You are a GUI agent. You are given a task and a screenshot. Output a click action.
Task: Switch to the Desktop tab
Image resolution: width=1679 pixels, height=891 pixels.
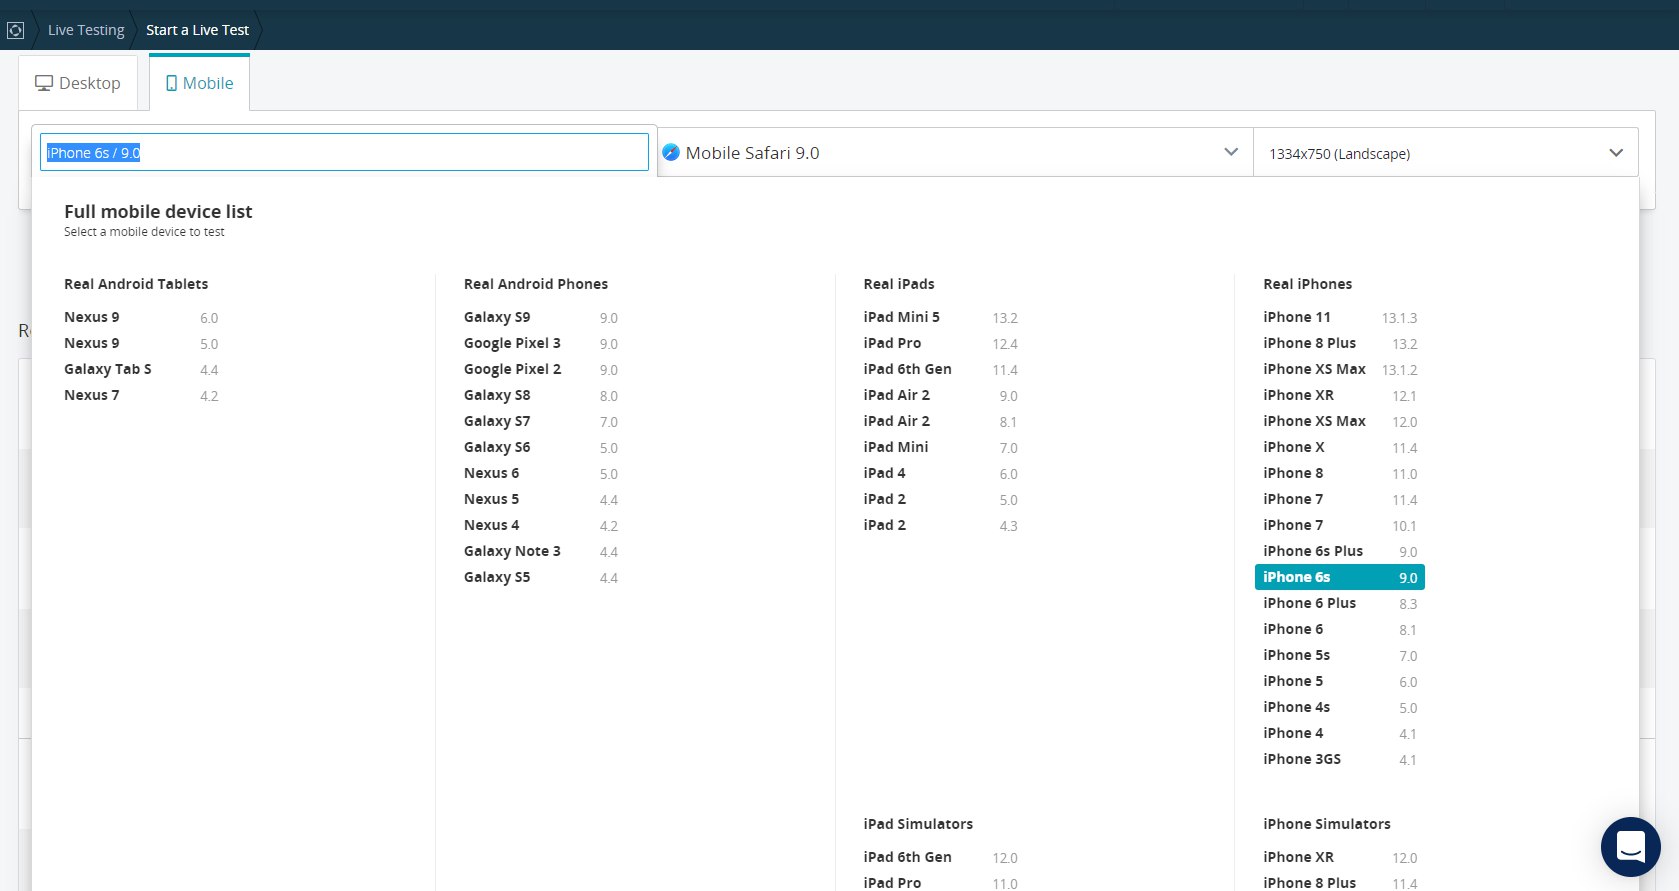click(78, 83)
